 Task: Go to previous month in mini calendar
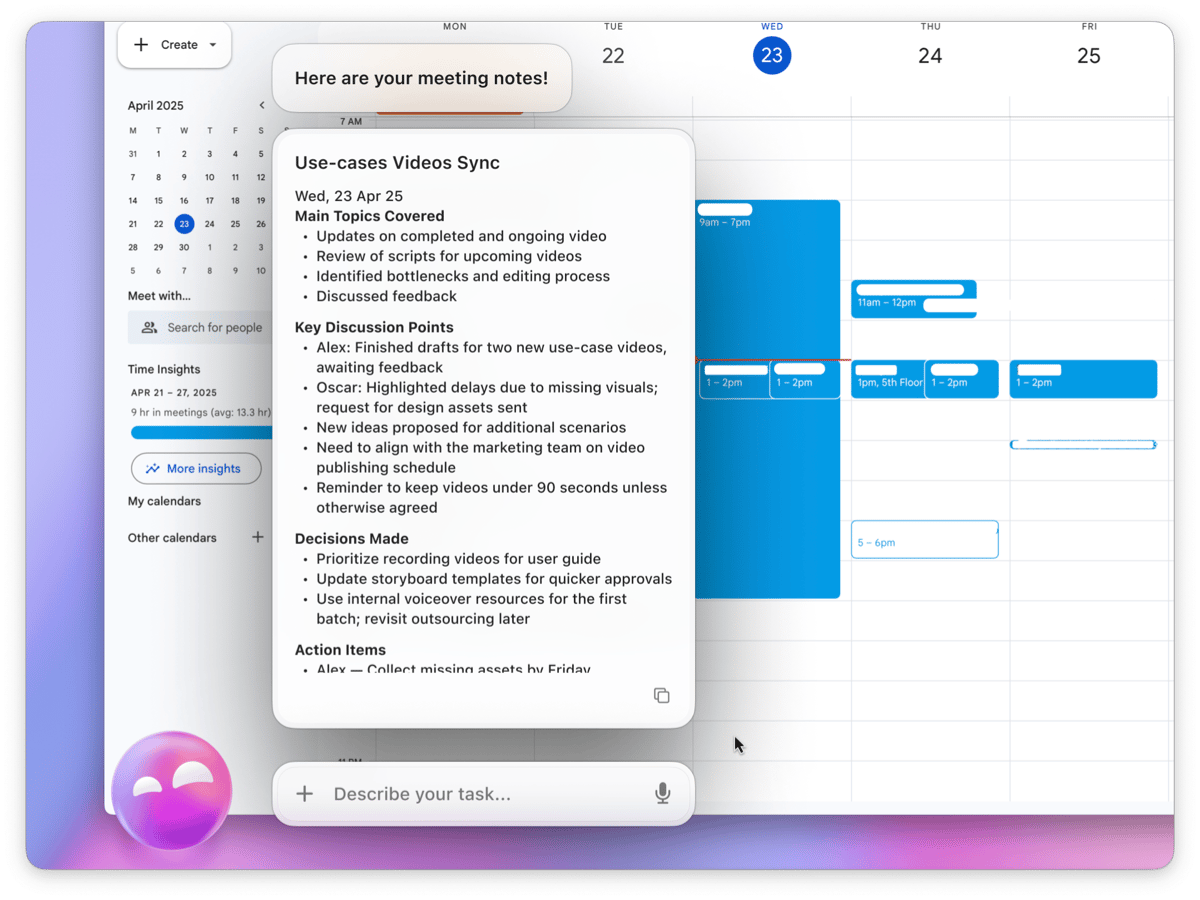pos(262,105)
